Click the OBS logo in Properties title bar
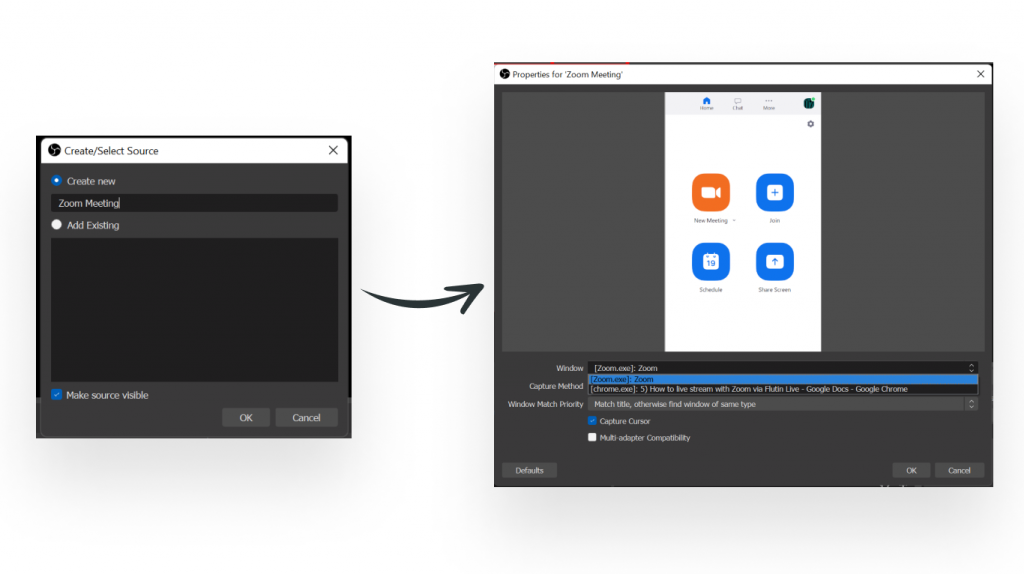Image resolution: width=1024 pixels, height=574 pixels. [x=505, y=74]
